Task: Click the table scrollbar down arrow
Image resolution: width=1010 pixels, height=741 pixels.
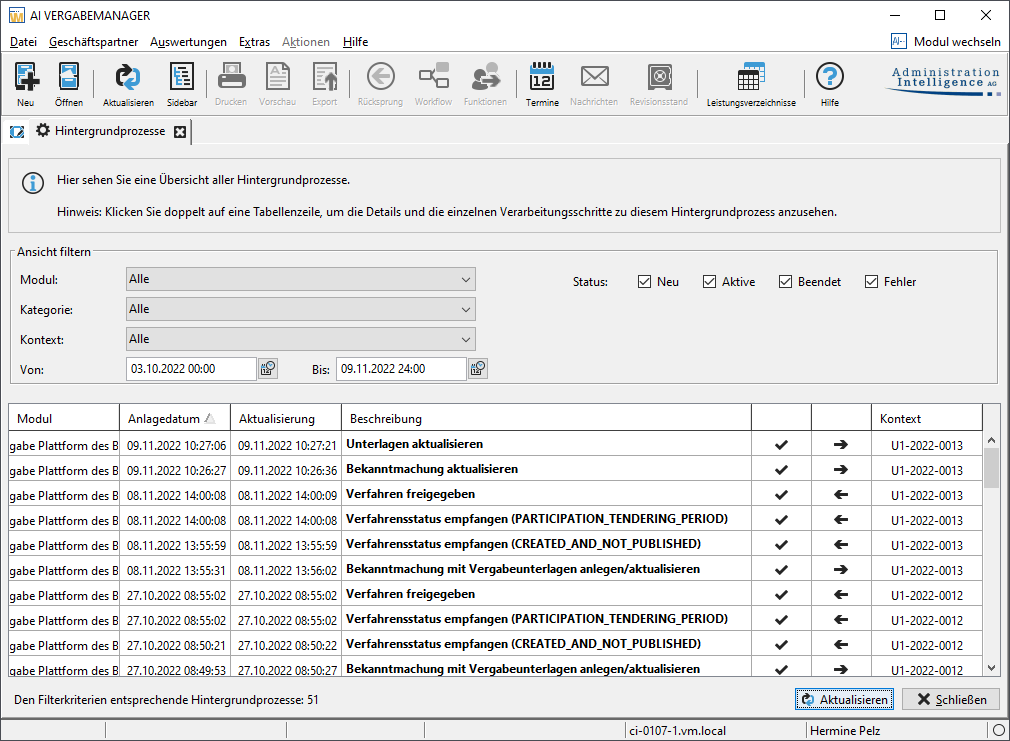Action: [x=991, y=668]
